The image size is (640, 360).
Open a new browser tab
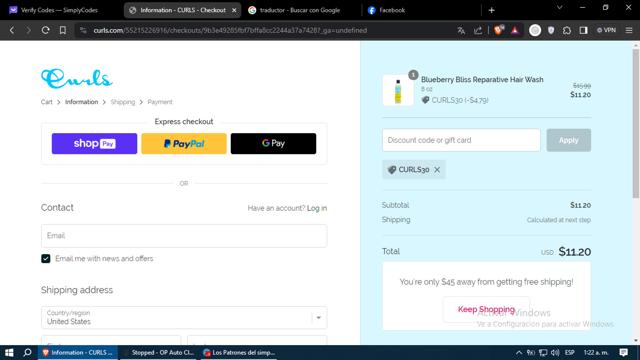click(x=491, y=10)
